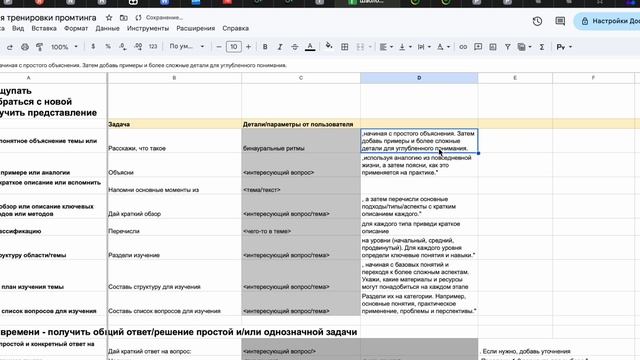This screenshot has width=640, height=360.
Task: Click the font size field showing 10
Action: point(233,47)
